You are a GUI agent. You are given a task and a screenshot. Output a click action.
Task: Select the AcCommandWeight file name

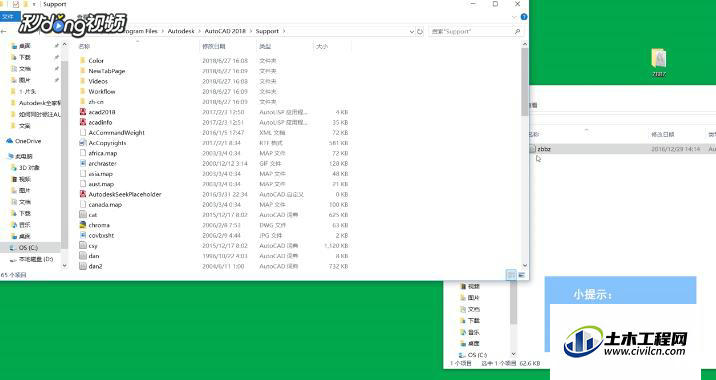116,132
